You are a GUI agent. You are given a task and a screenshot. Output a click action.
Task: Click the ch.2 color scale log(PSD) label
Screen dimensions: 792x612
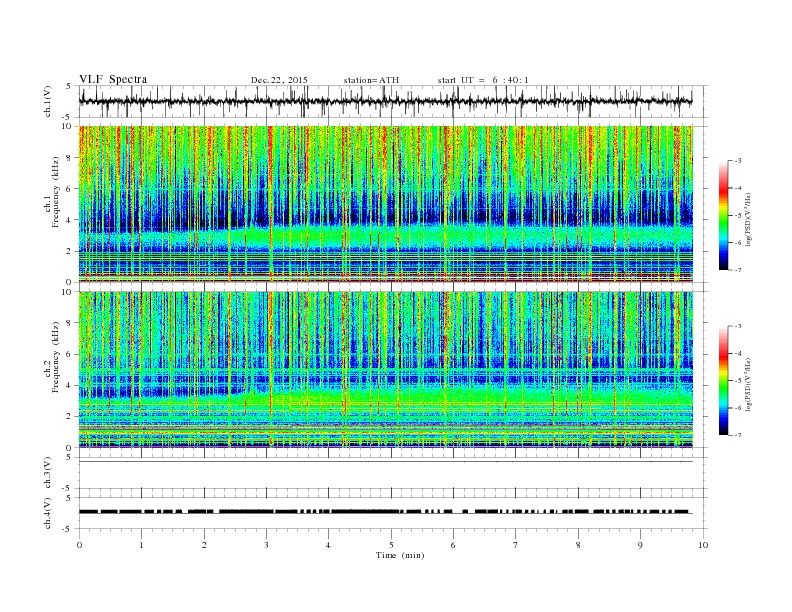pos(749,384)
